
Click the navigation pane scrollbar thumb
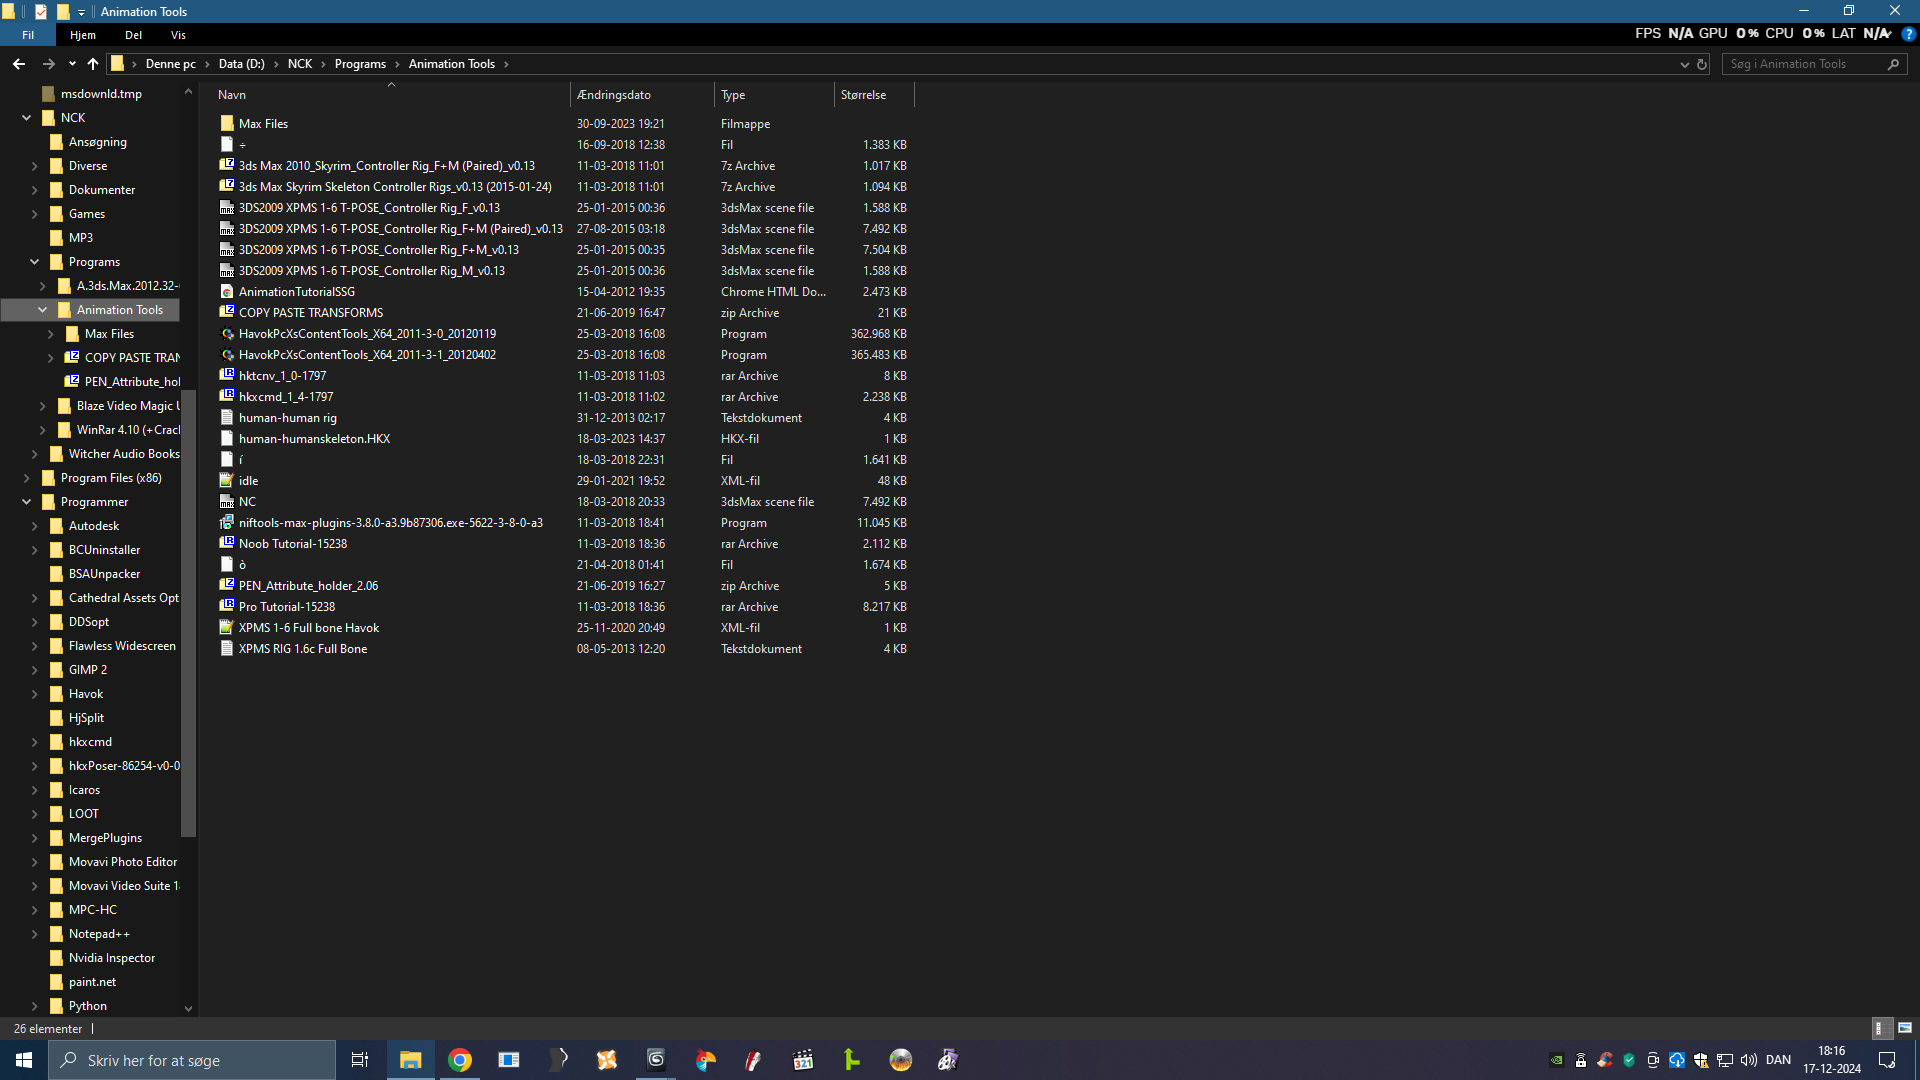(x=188, y=612)
